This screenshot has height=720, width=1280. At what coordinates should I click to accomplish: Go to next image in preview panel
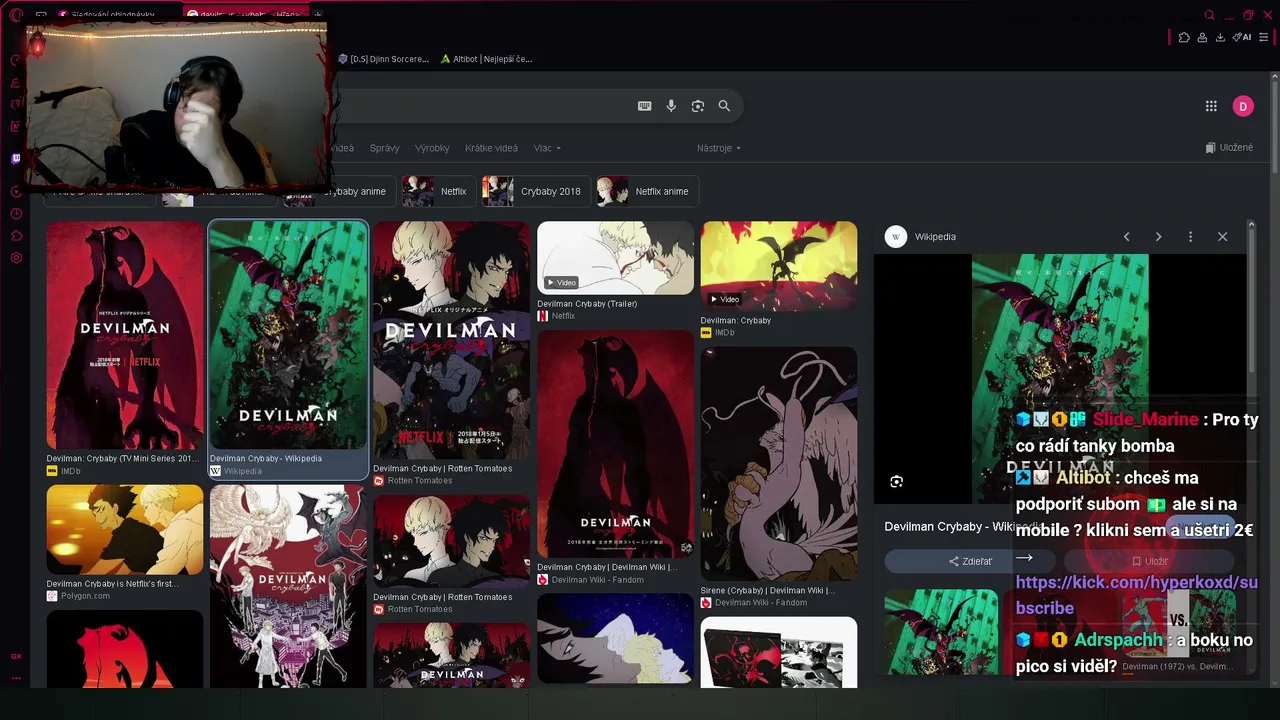1158,237
